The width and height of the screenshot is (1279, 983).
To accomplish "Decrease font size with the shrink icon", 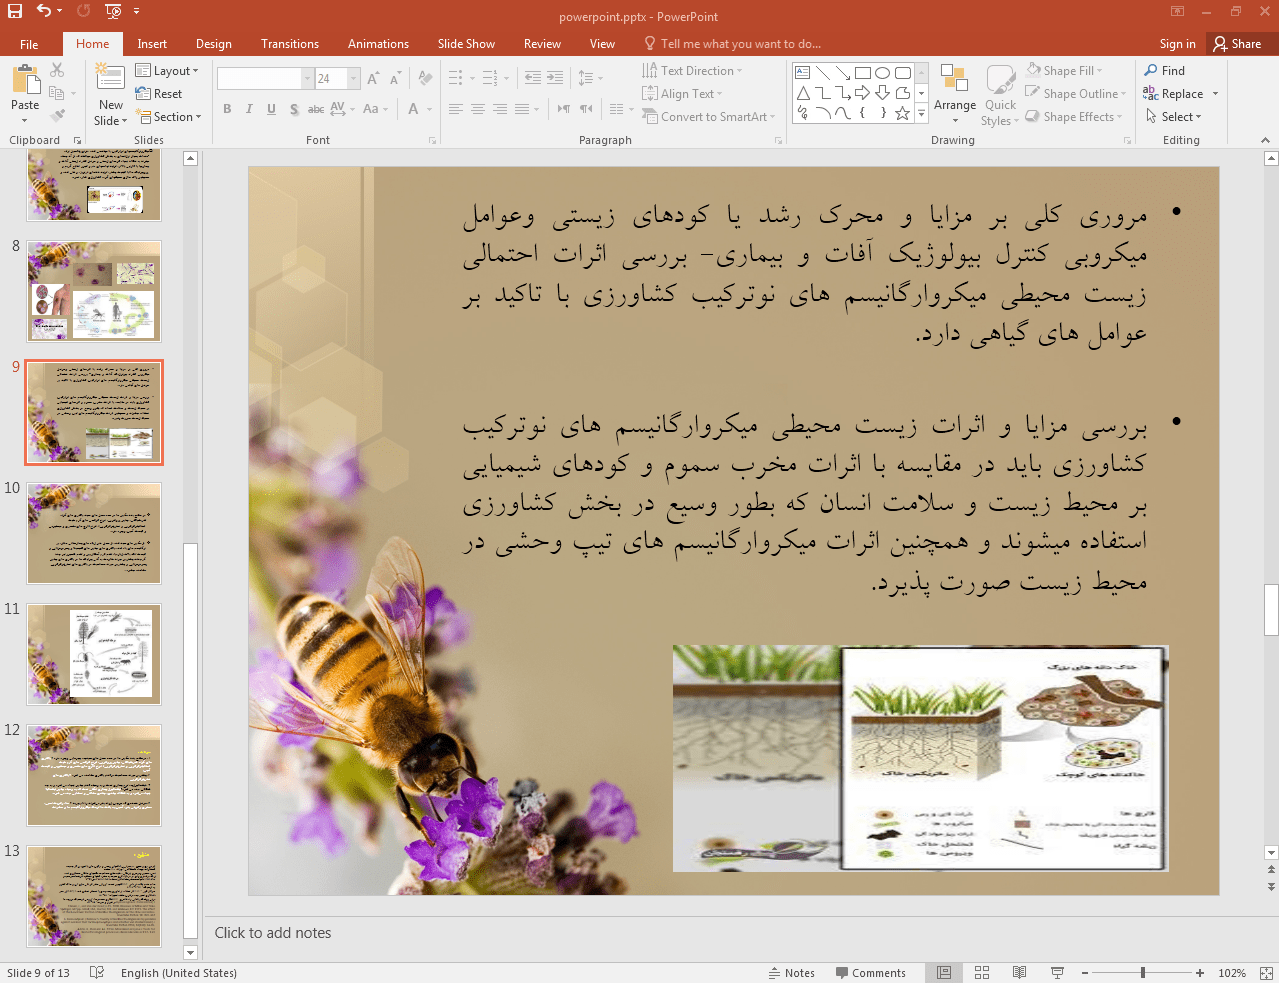I will [396, 78].
